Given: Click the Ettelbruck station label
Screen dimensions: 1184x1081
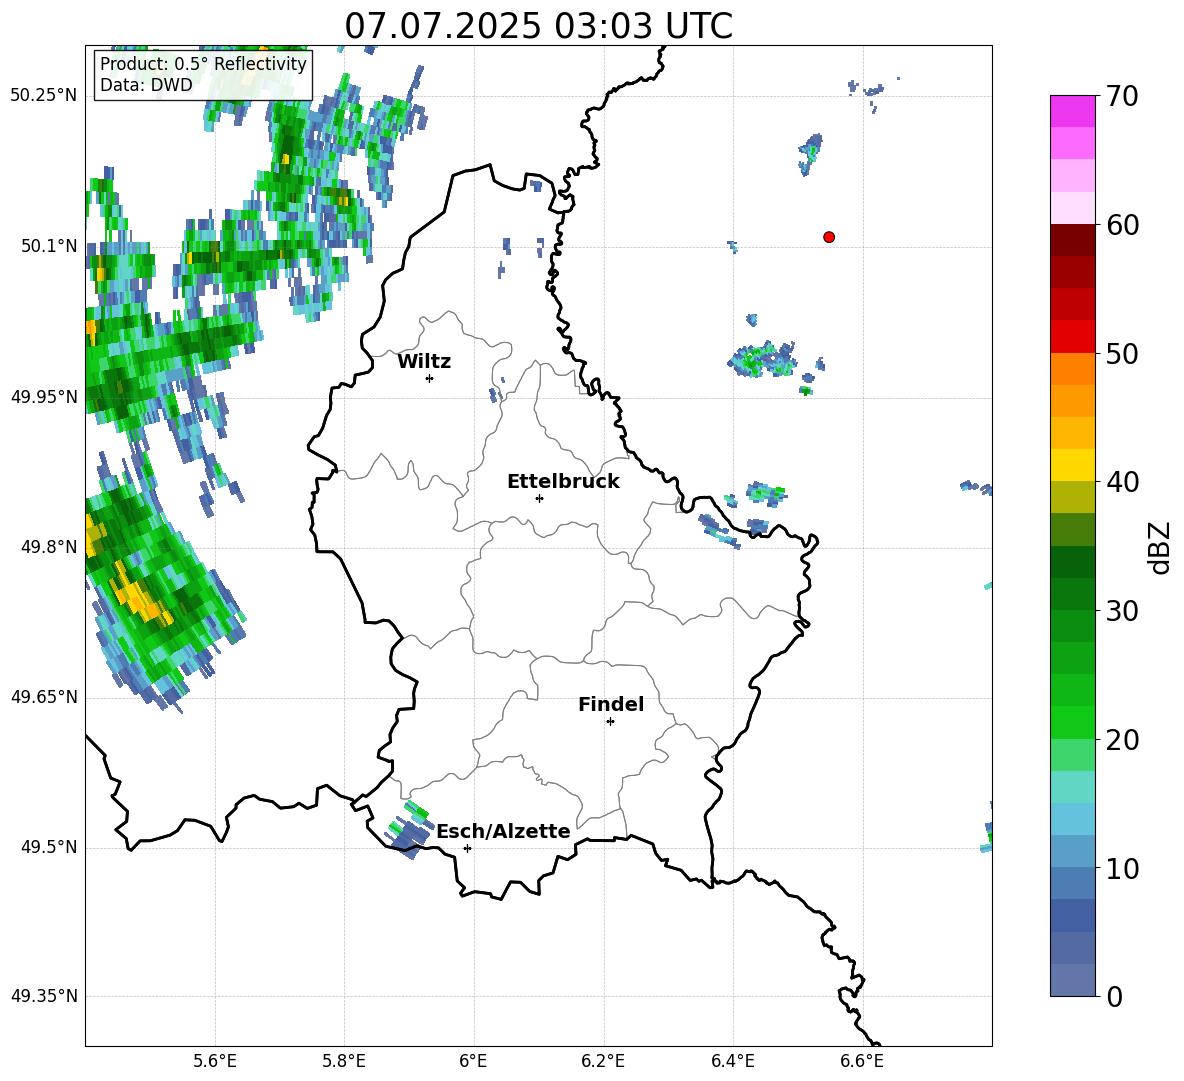Looking at the screenshot, I should (x=563, y=482).
